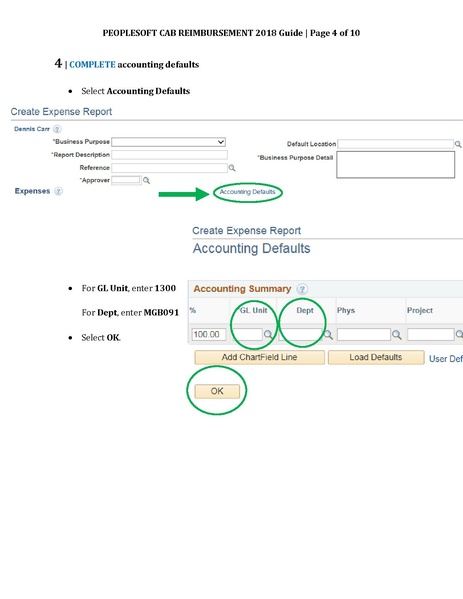Viewport: 463px width, 599px height.
Task: Click the Dept column header
Action: 305,310
